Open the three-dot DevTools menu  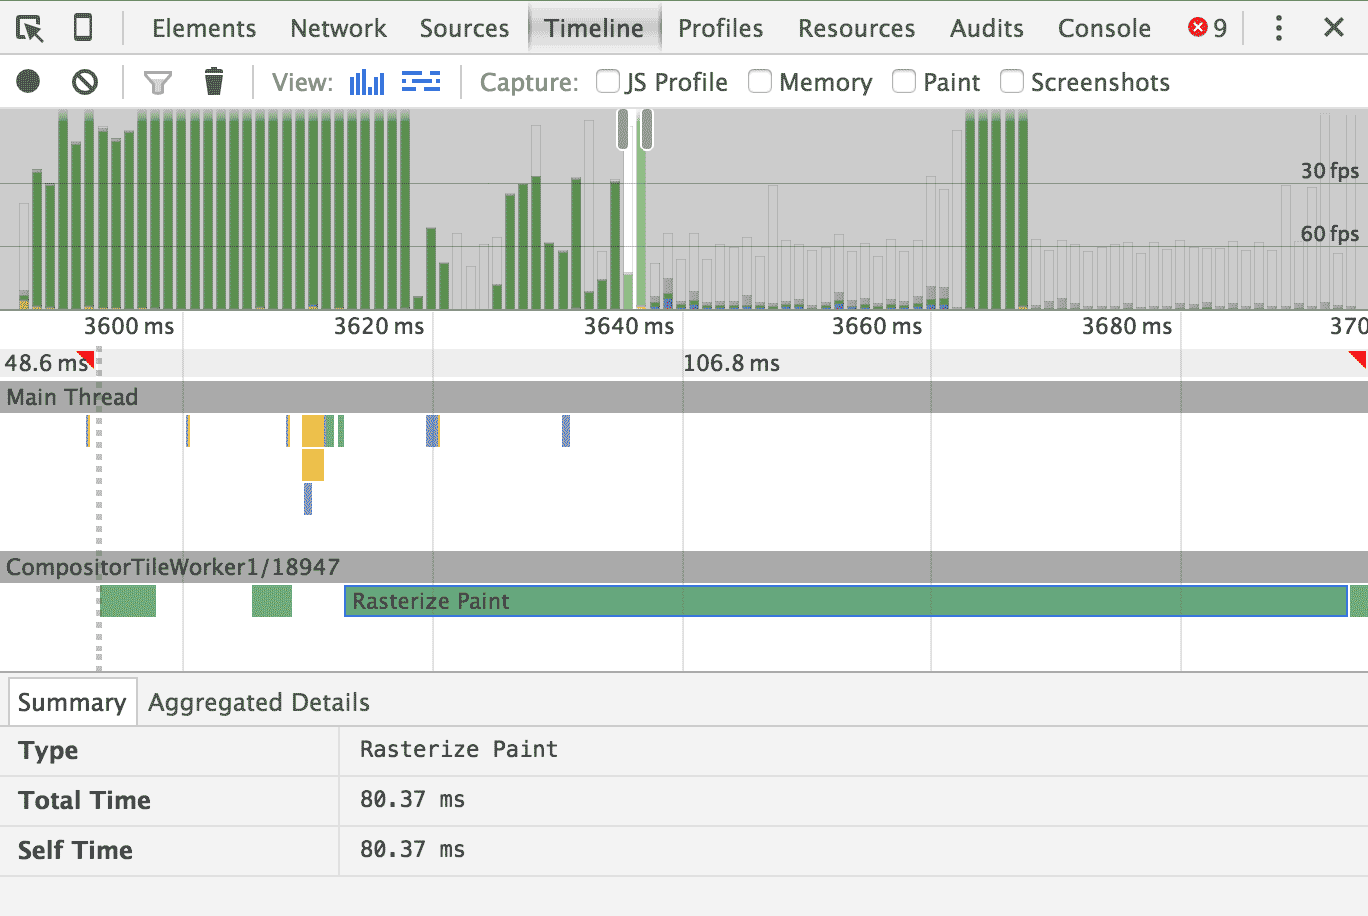(1278, 28)
